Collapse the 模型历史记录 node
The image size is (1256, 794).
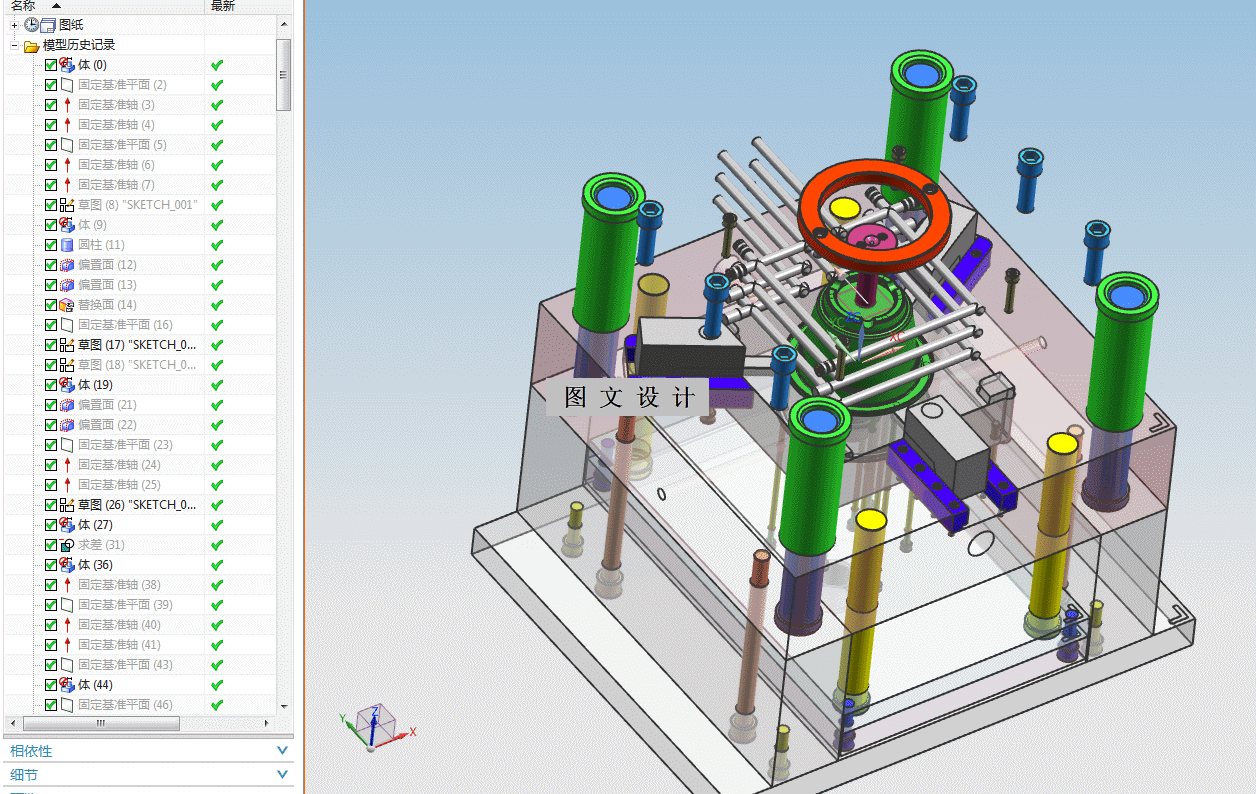15,45
